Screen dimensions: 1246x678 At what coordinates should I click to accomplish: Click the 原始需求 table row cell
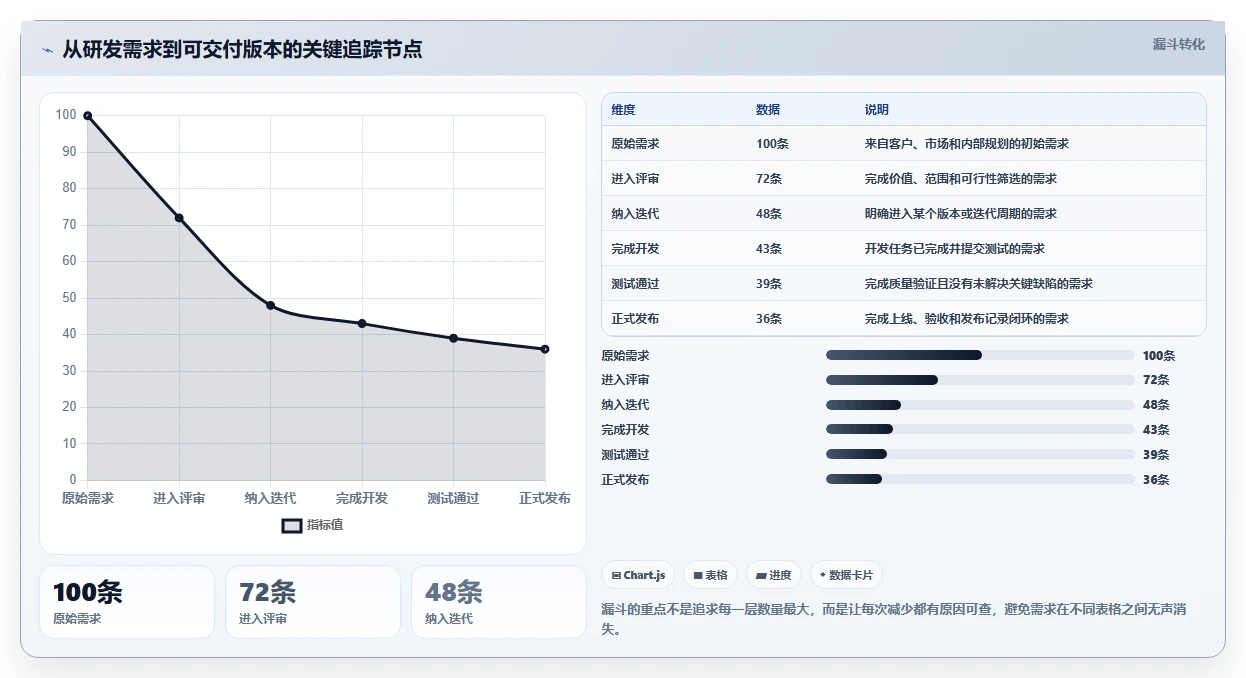pyautogui.click(x=635, y=144)
